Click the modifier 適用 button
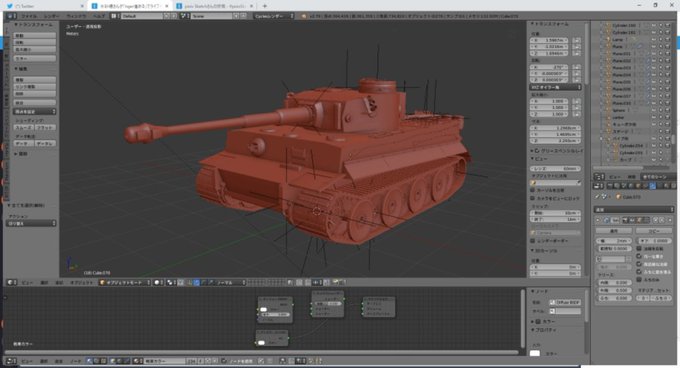The image size is (680, 368). point(614,231)
